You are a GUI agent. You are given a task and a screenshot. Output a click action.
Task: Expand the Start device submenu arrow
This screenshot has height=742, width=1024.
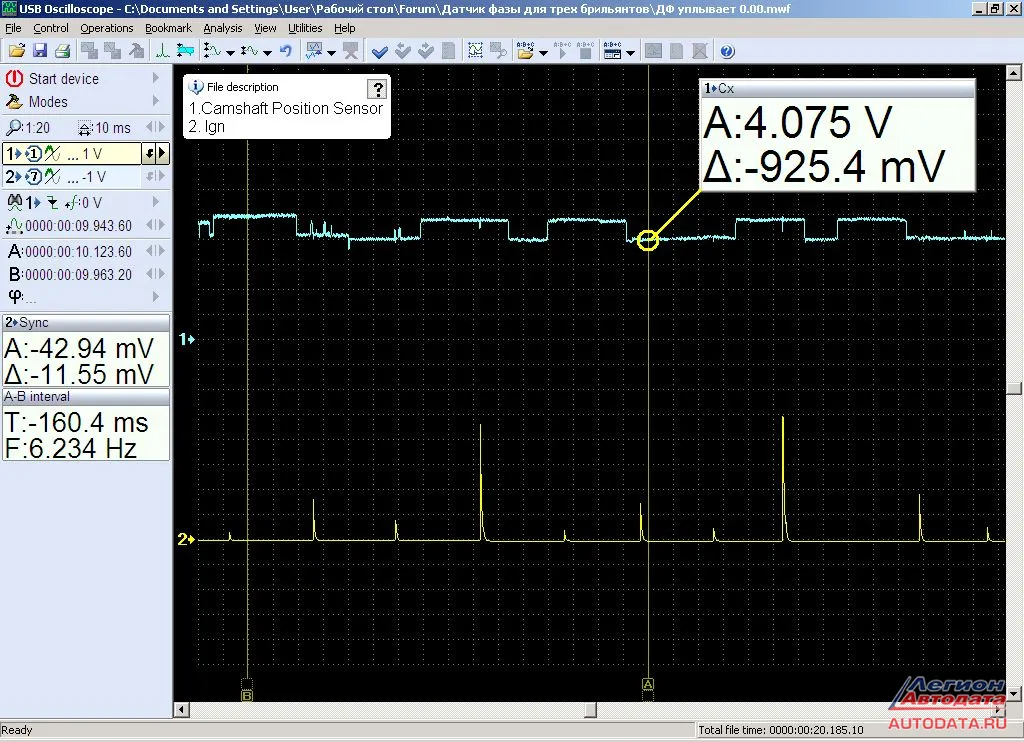click(x=155, y=78)
